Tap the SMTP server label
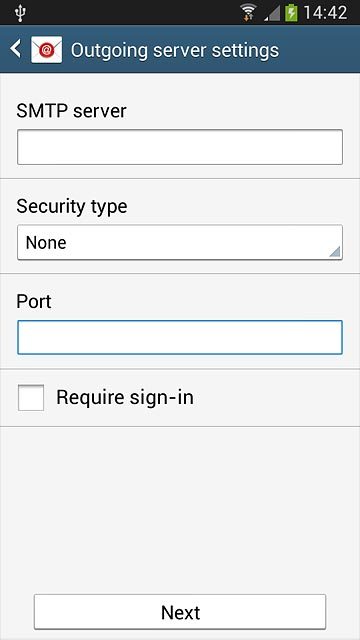This screenshot has width=360, height=640. (x=71, y=111)
